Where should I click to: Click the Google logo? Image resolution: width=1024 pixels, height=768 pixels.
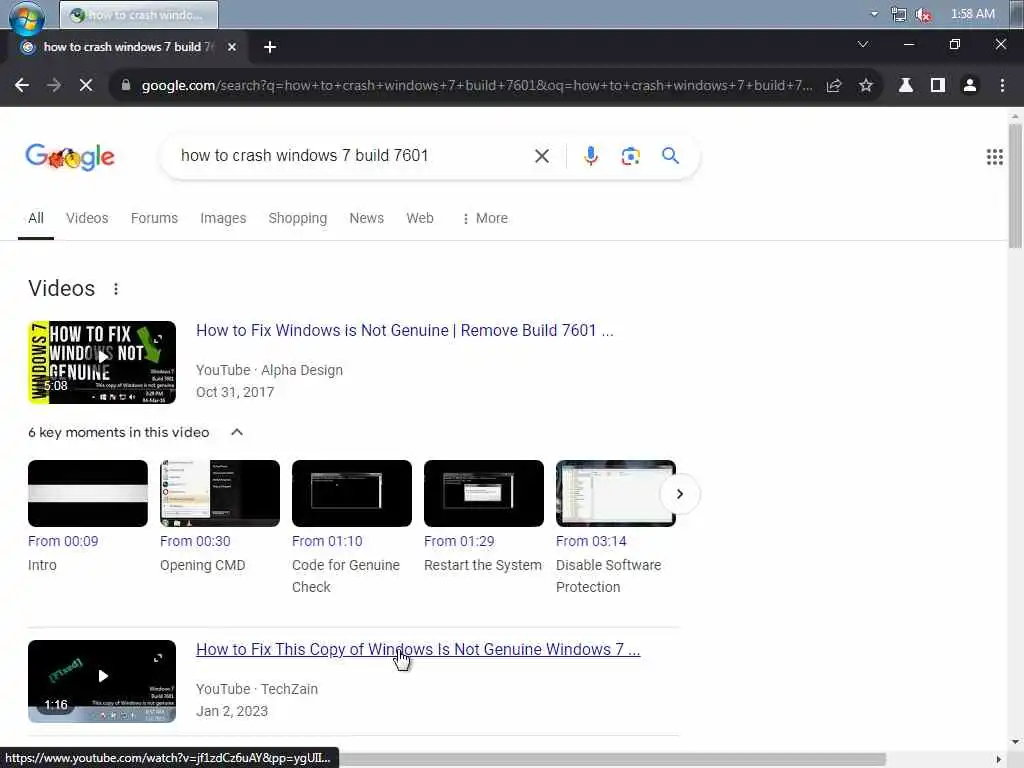click(70, 157)
